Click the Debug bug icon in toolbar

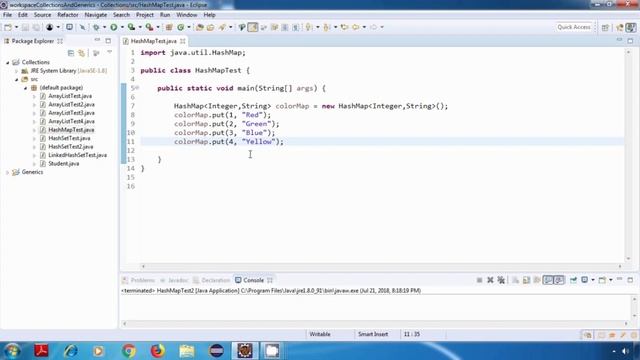click(x=96, y=27)
